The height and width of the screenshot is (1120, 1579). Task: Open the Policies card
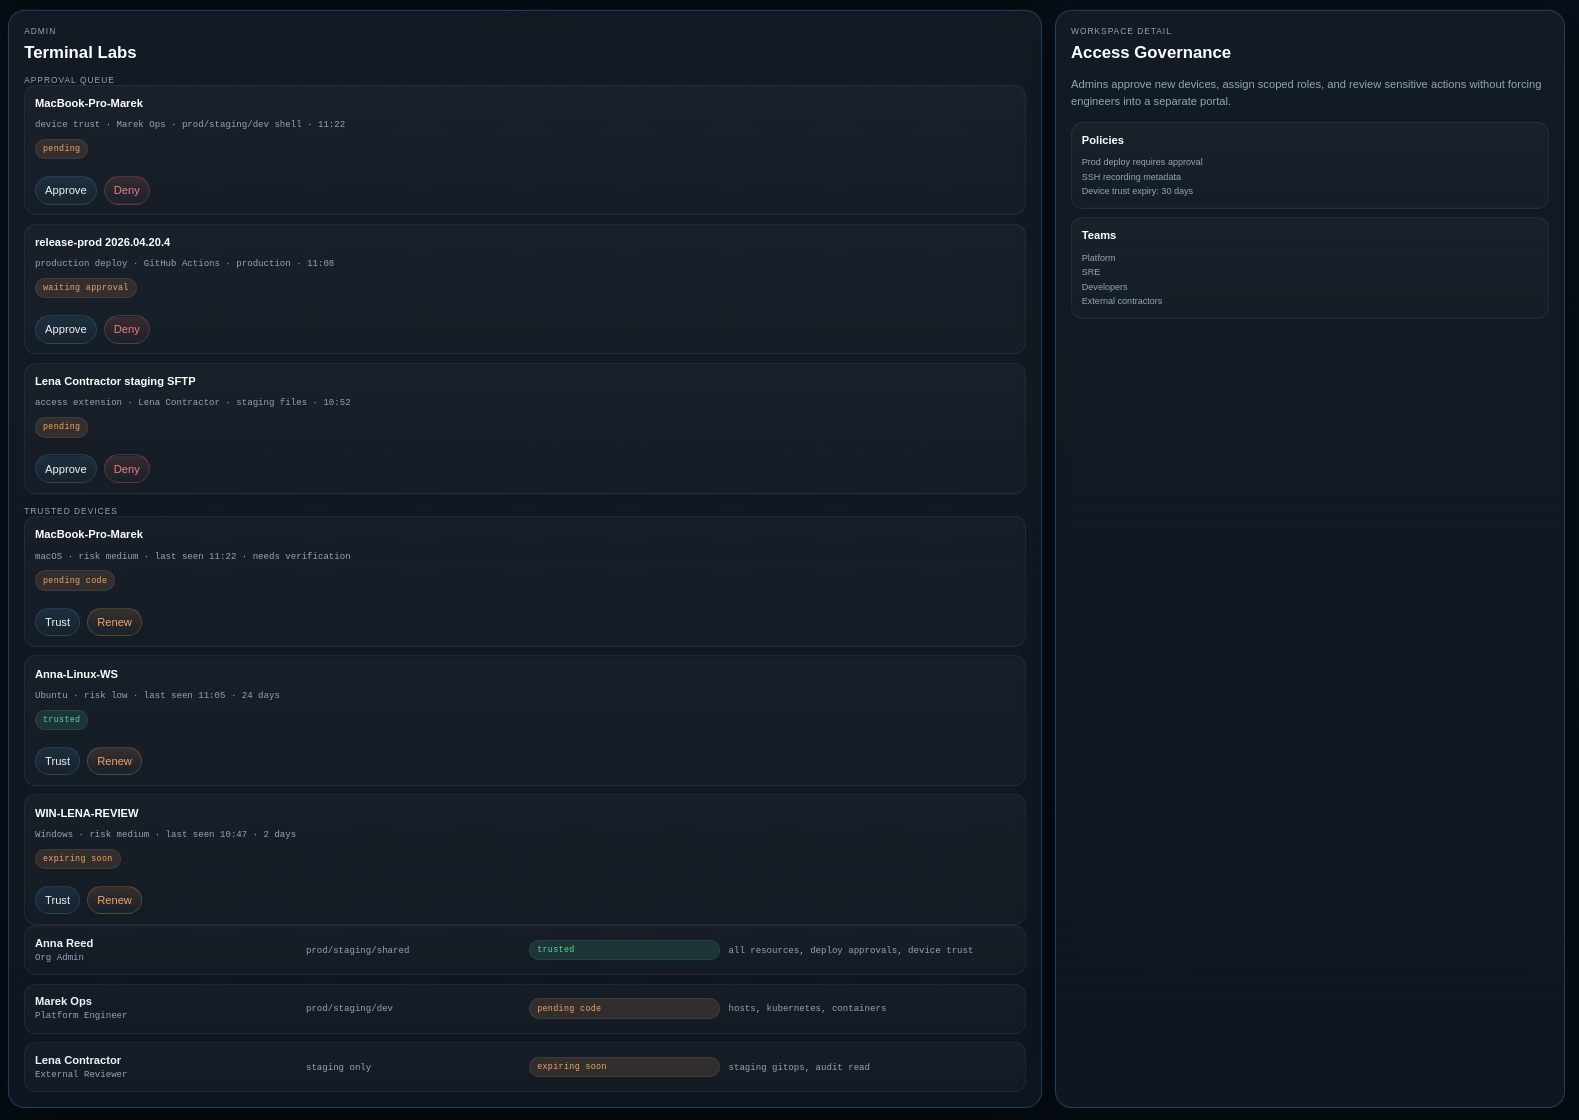(1309, 165)
